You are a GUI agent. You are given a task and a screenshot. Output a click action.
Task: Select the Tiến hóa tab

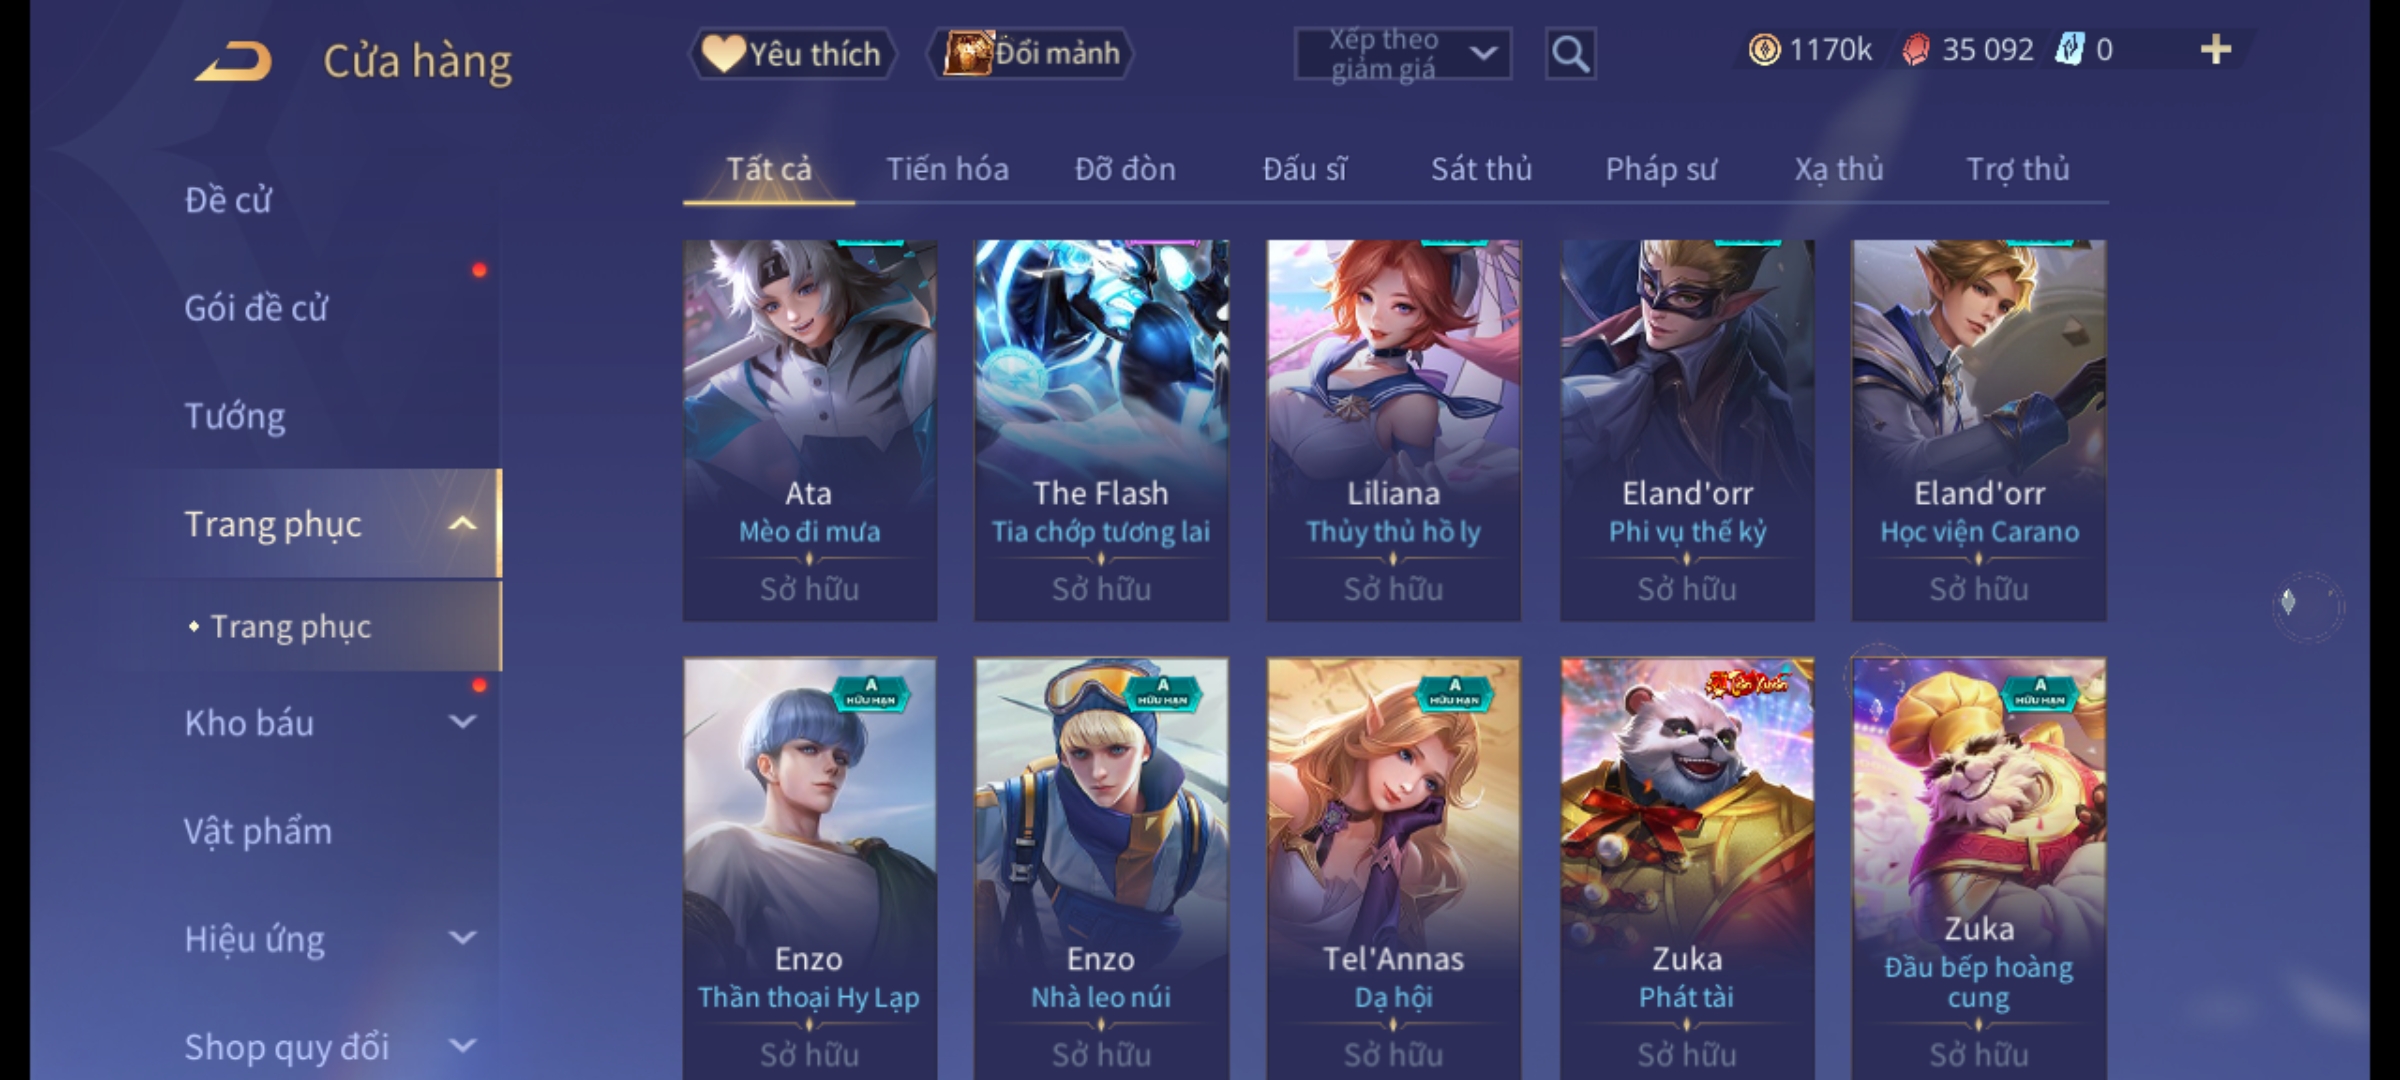tap(947, 170)
